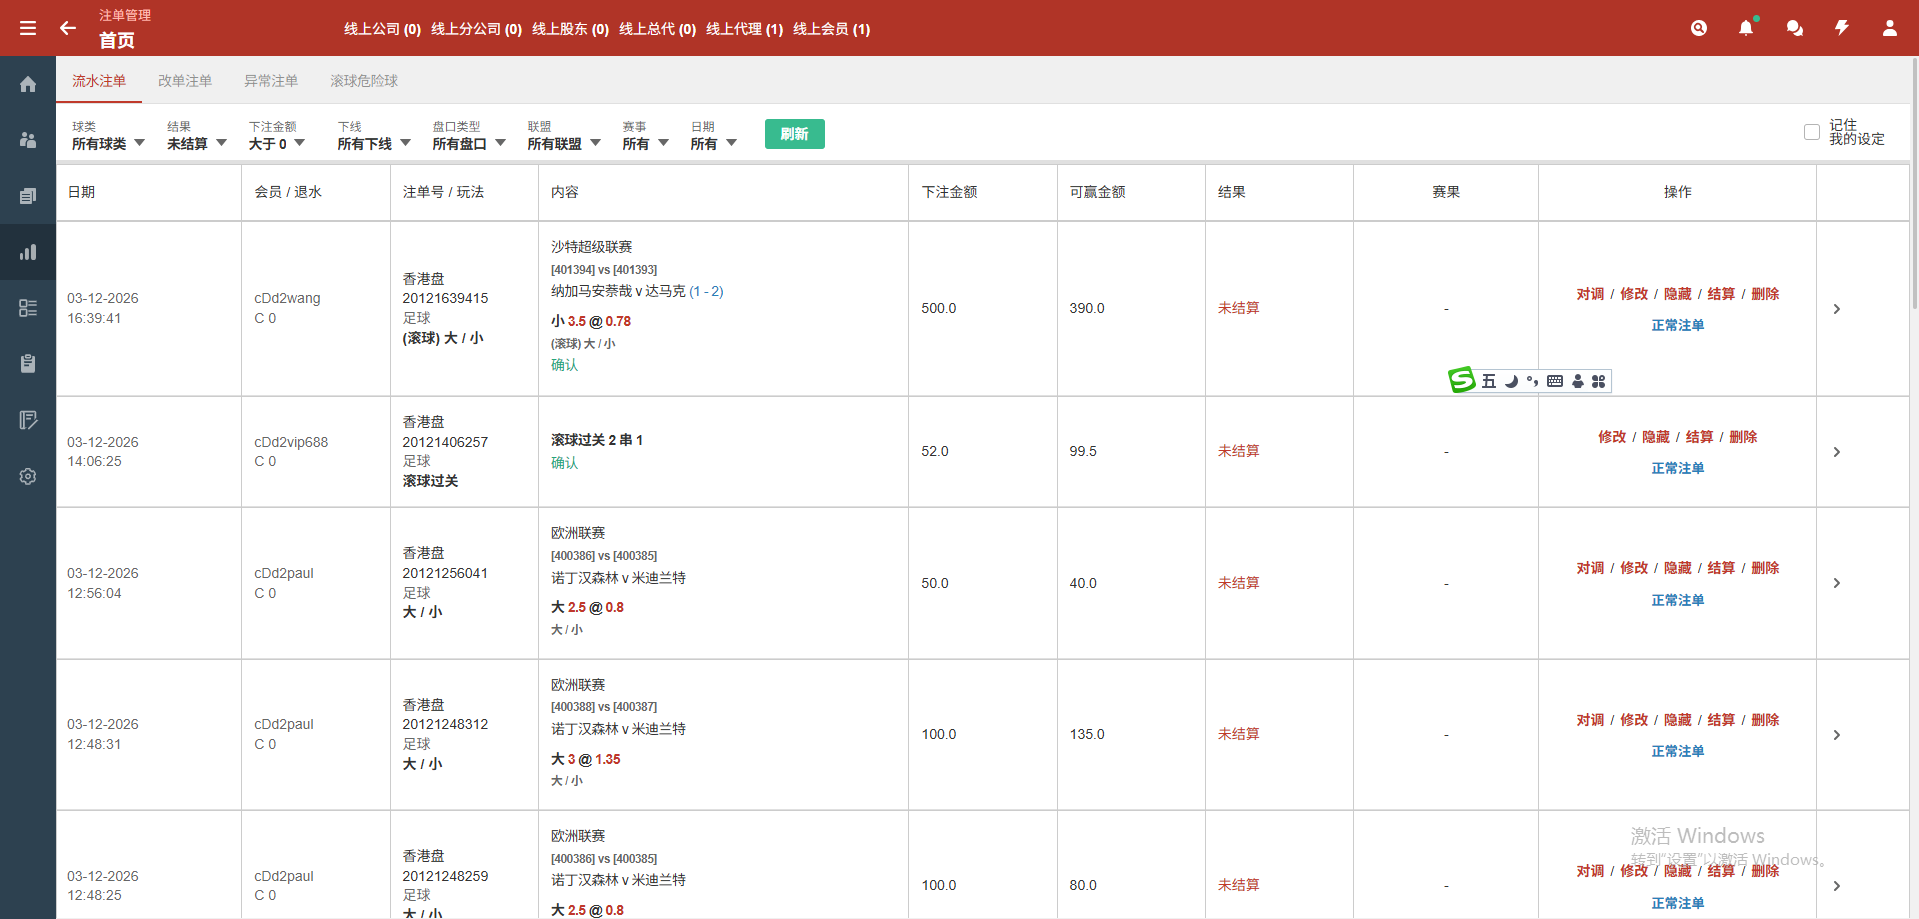Open the 结果 未结算 dropdown
The width and height of the screenshot is (1919, 919).
(196, 144)
